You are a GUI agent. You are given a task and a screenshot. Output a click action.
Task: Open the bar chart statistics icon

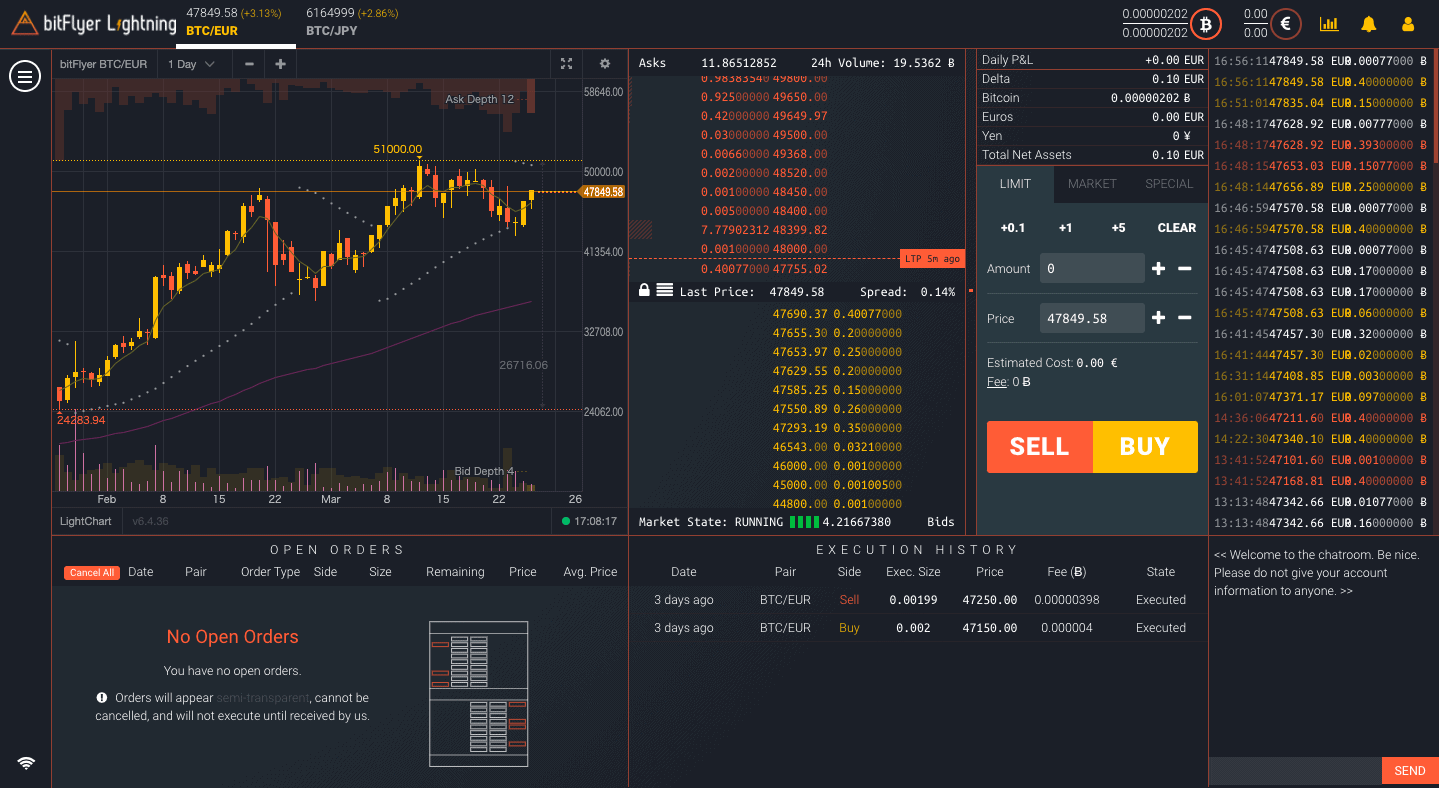click(x=1329, y=24)
